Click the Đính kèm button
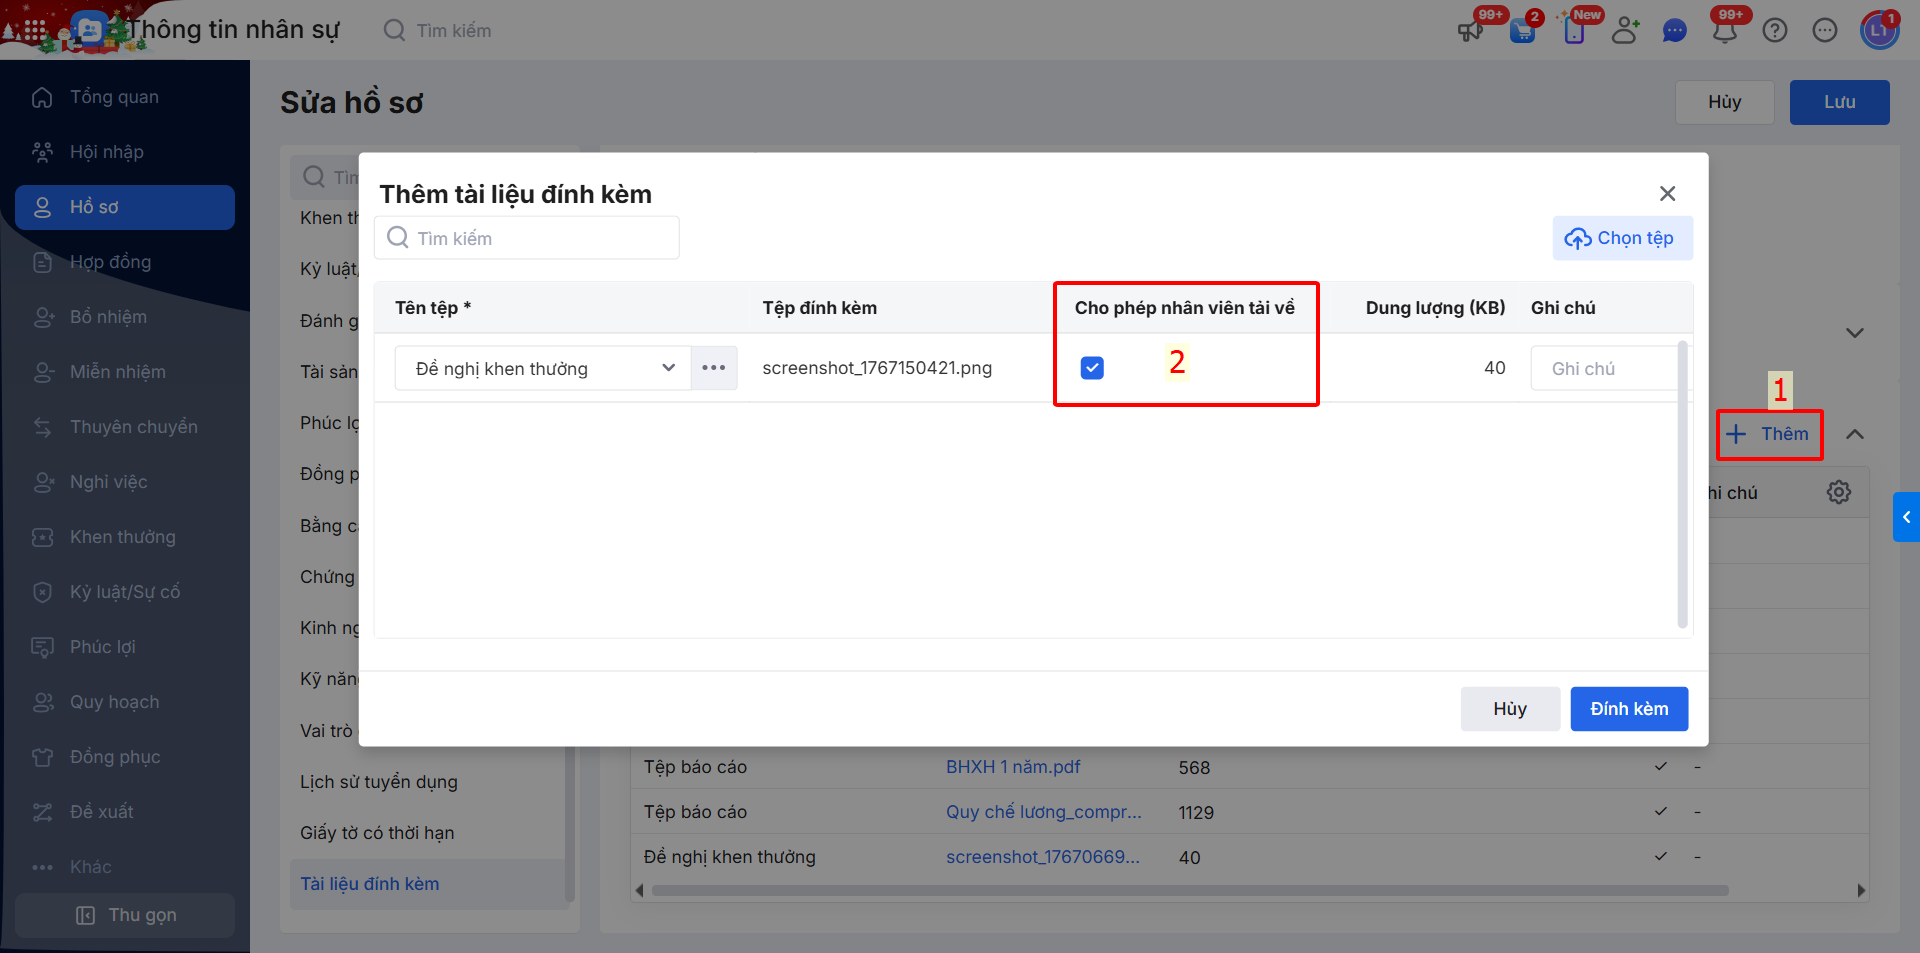Image resolution: width=1920 pixels, height=953 pixels. 1629,709
